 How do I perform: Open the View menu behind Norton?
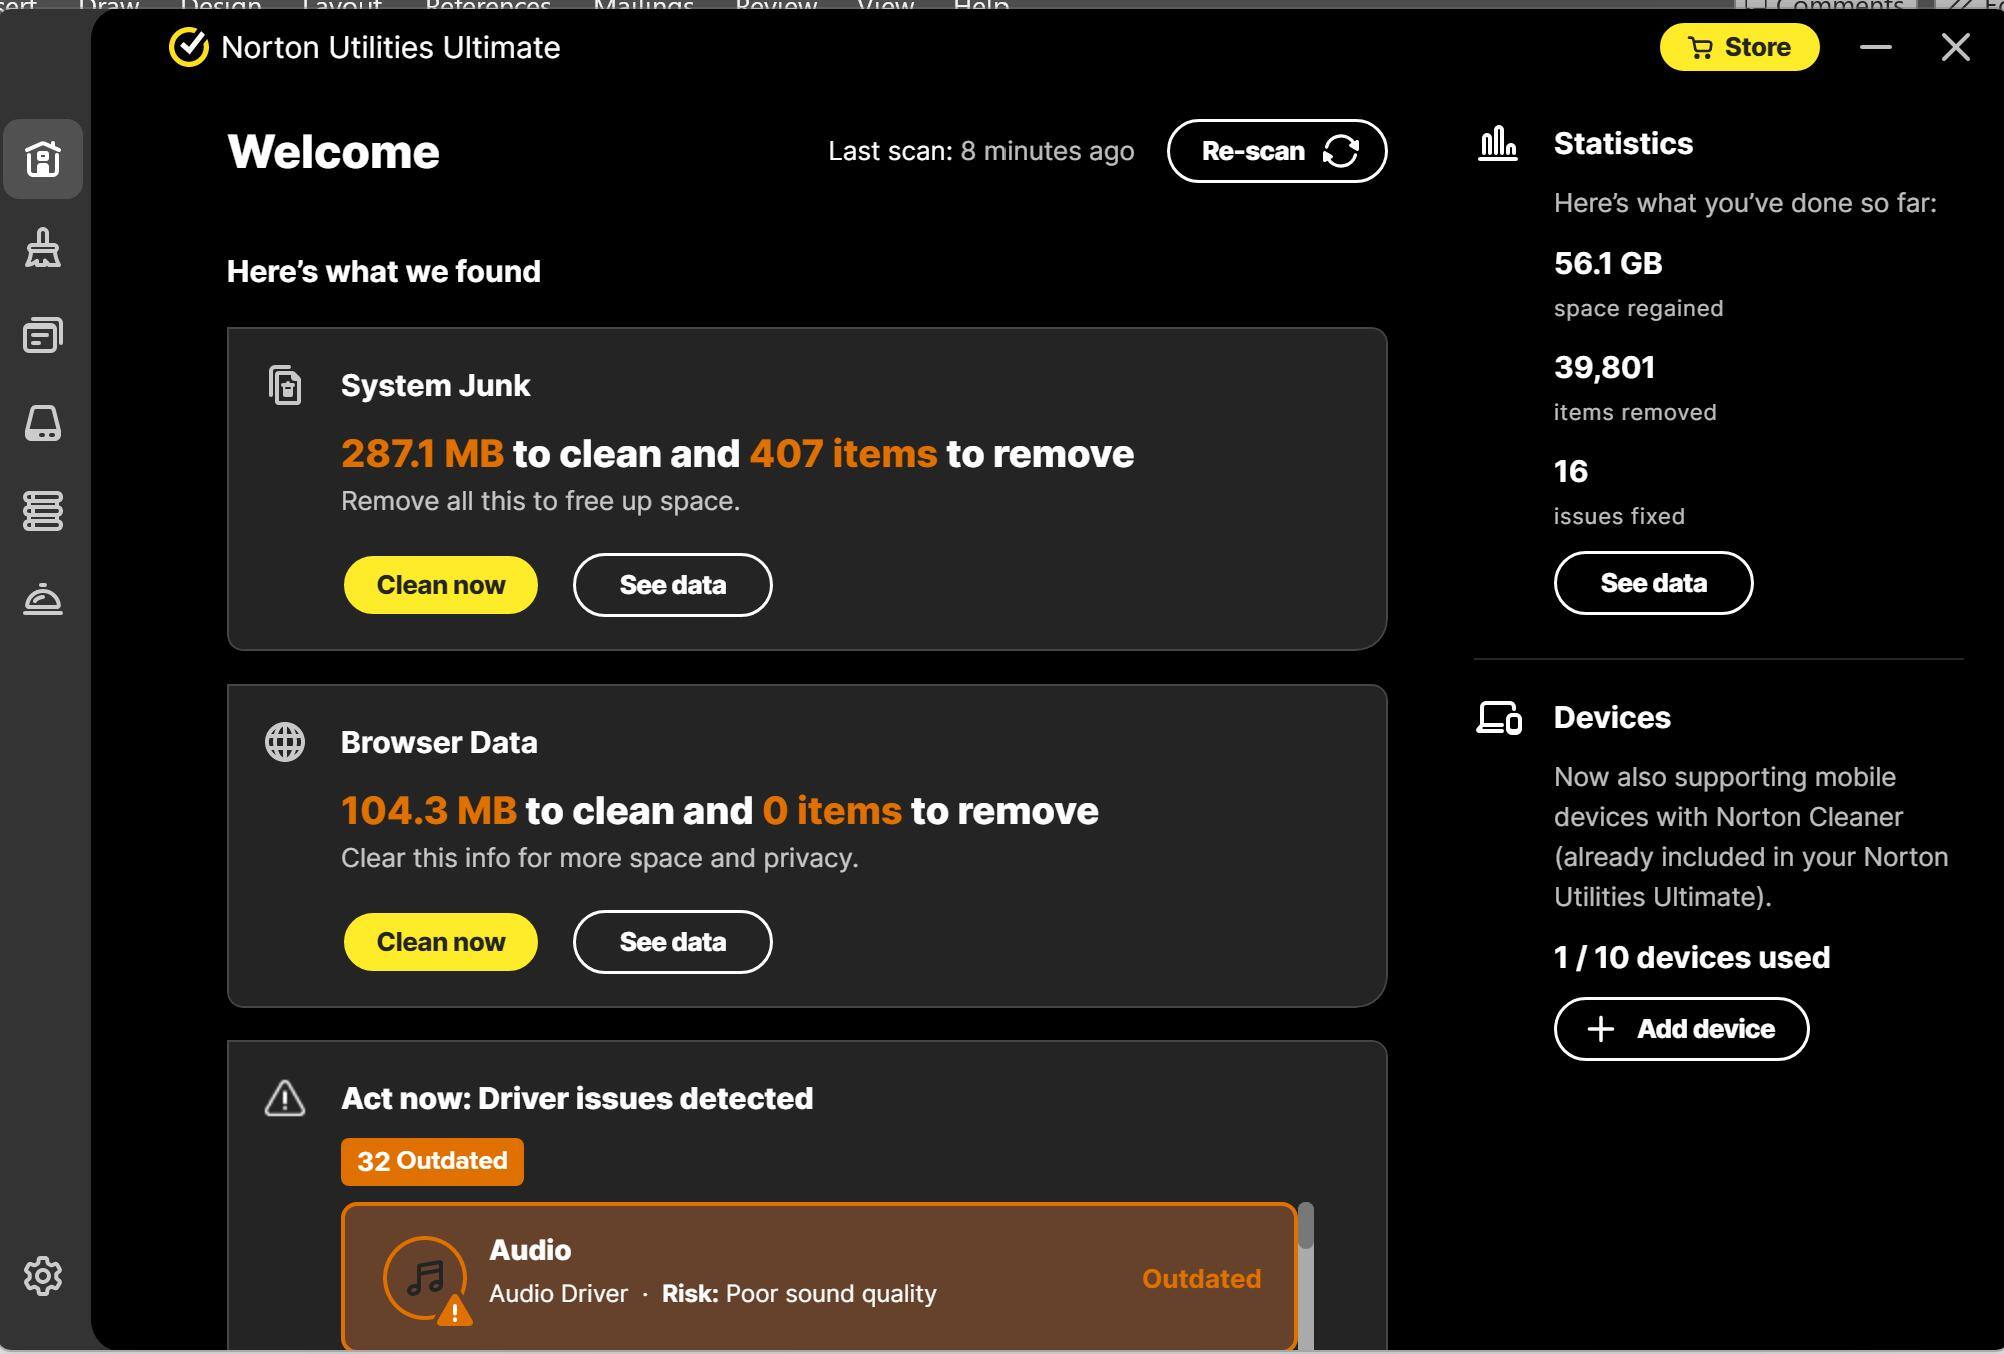[885, 5]
